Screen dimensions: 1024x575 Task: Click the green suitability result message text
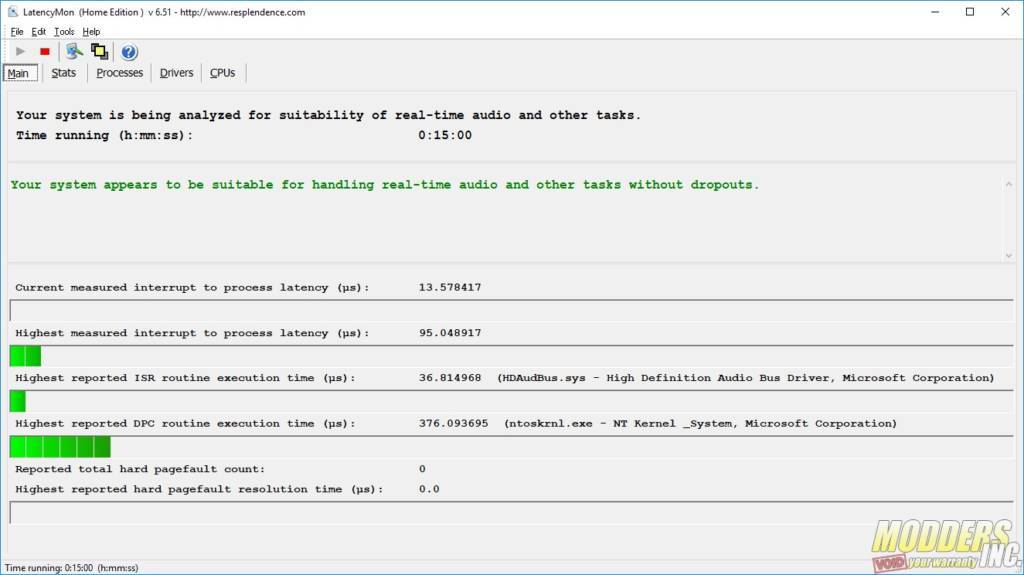(x=385, y=185)
